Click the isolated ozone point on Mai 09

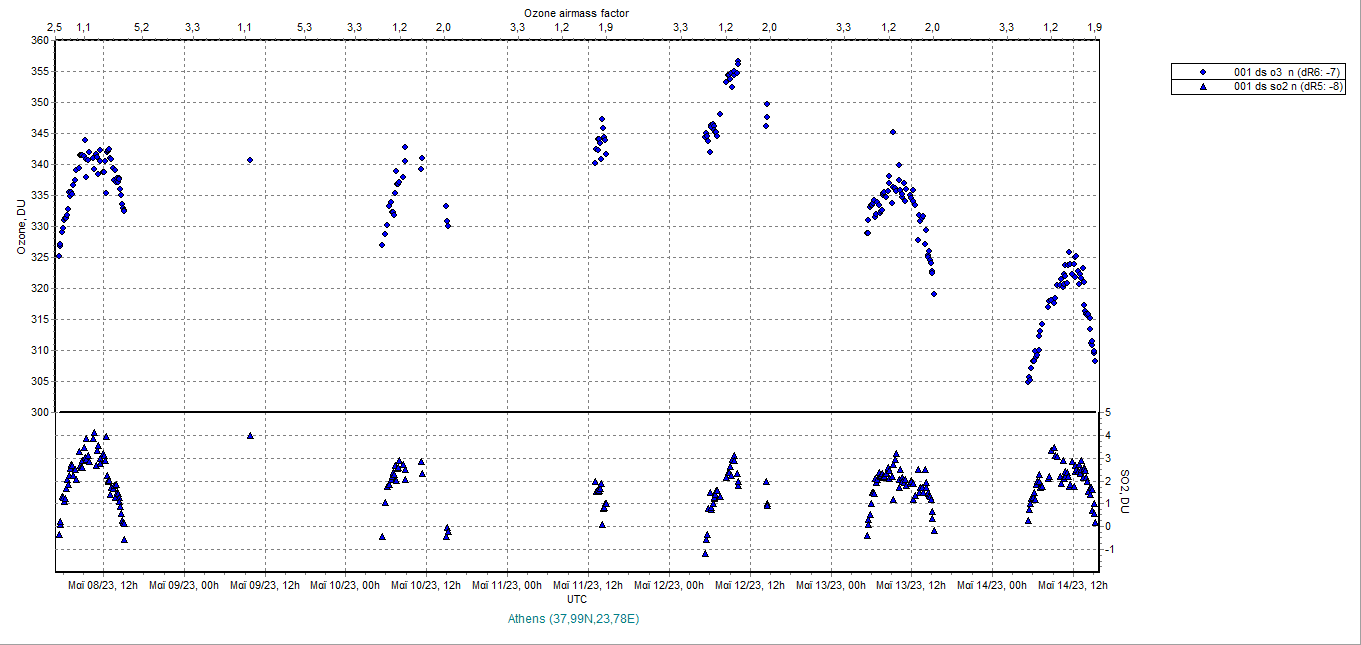250,160
